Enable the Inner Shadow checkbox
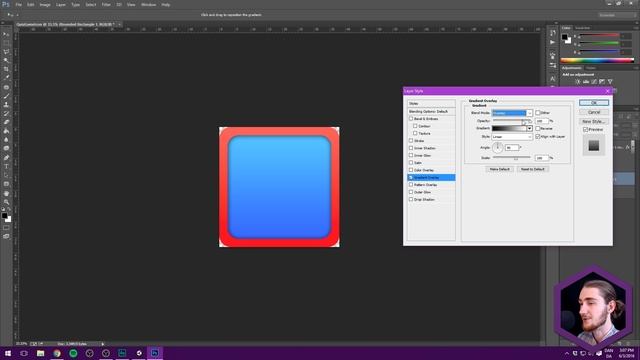Viewport: 640px width, 360px height. pos(411,148)
